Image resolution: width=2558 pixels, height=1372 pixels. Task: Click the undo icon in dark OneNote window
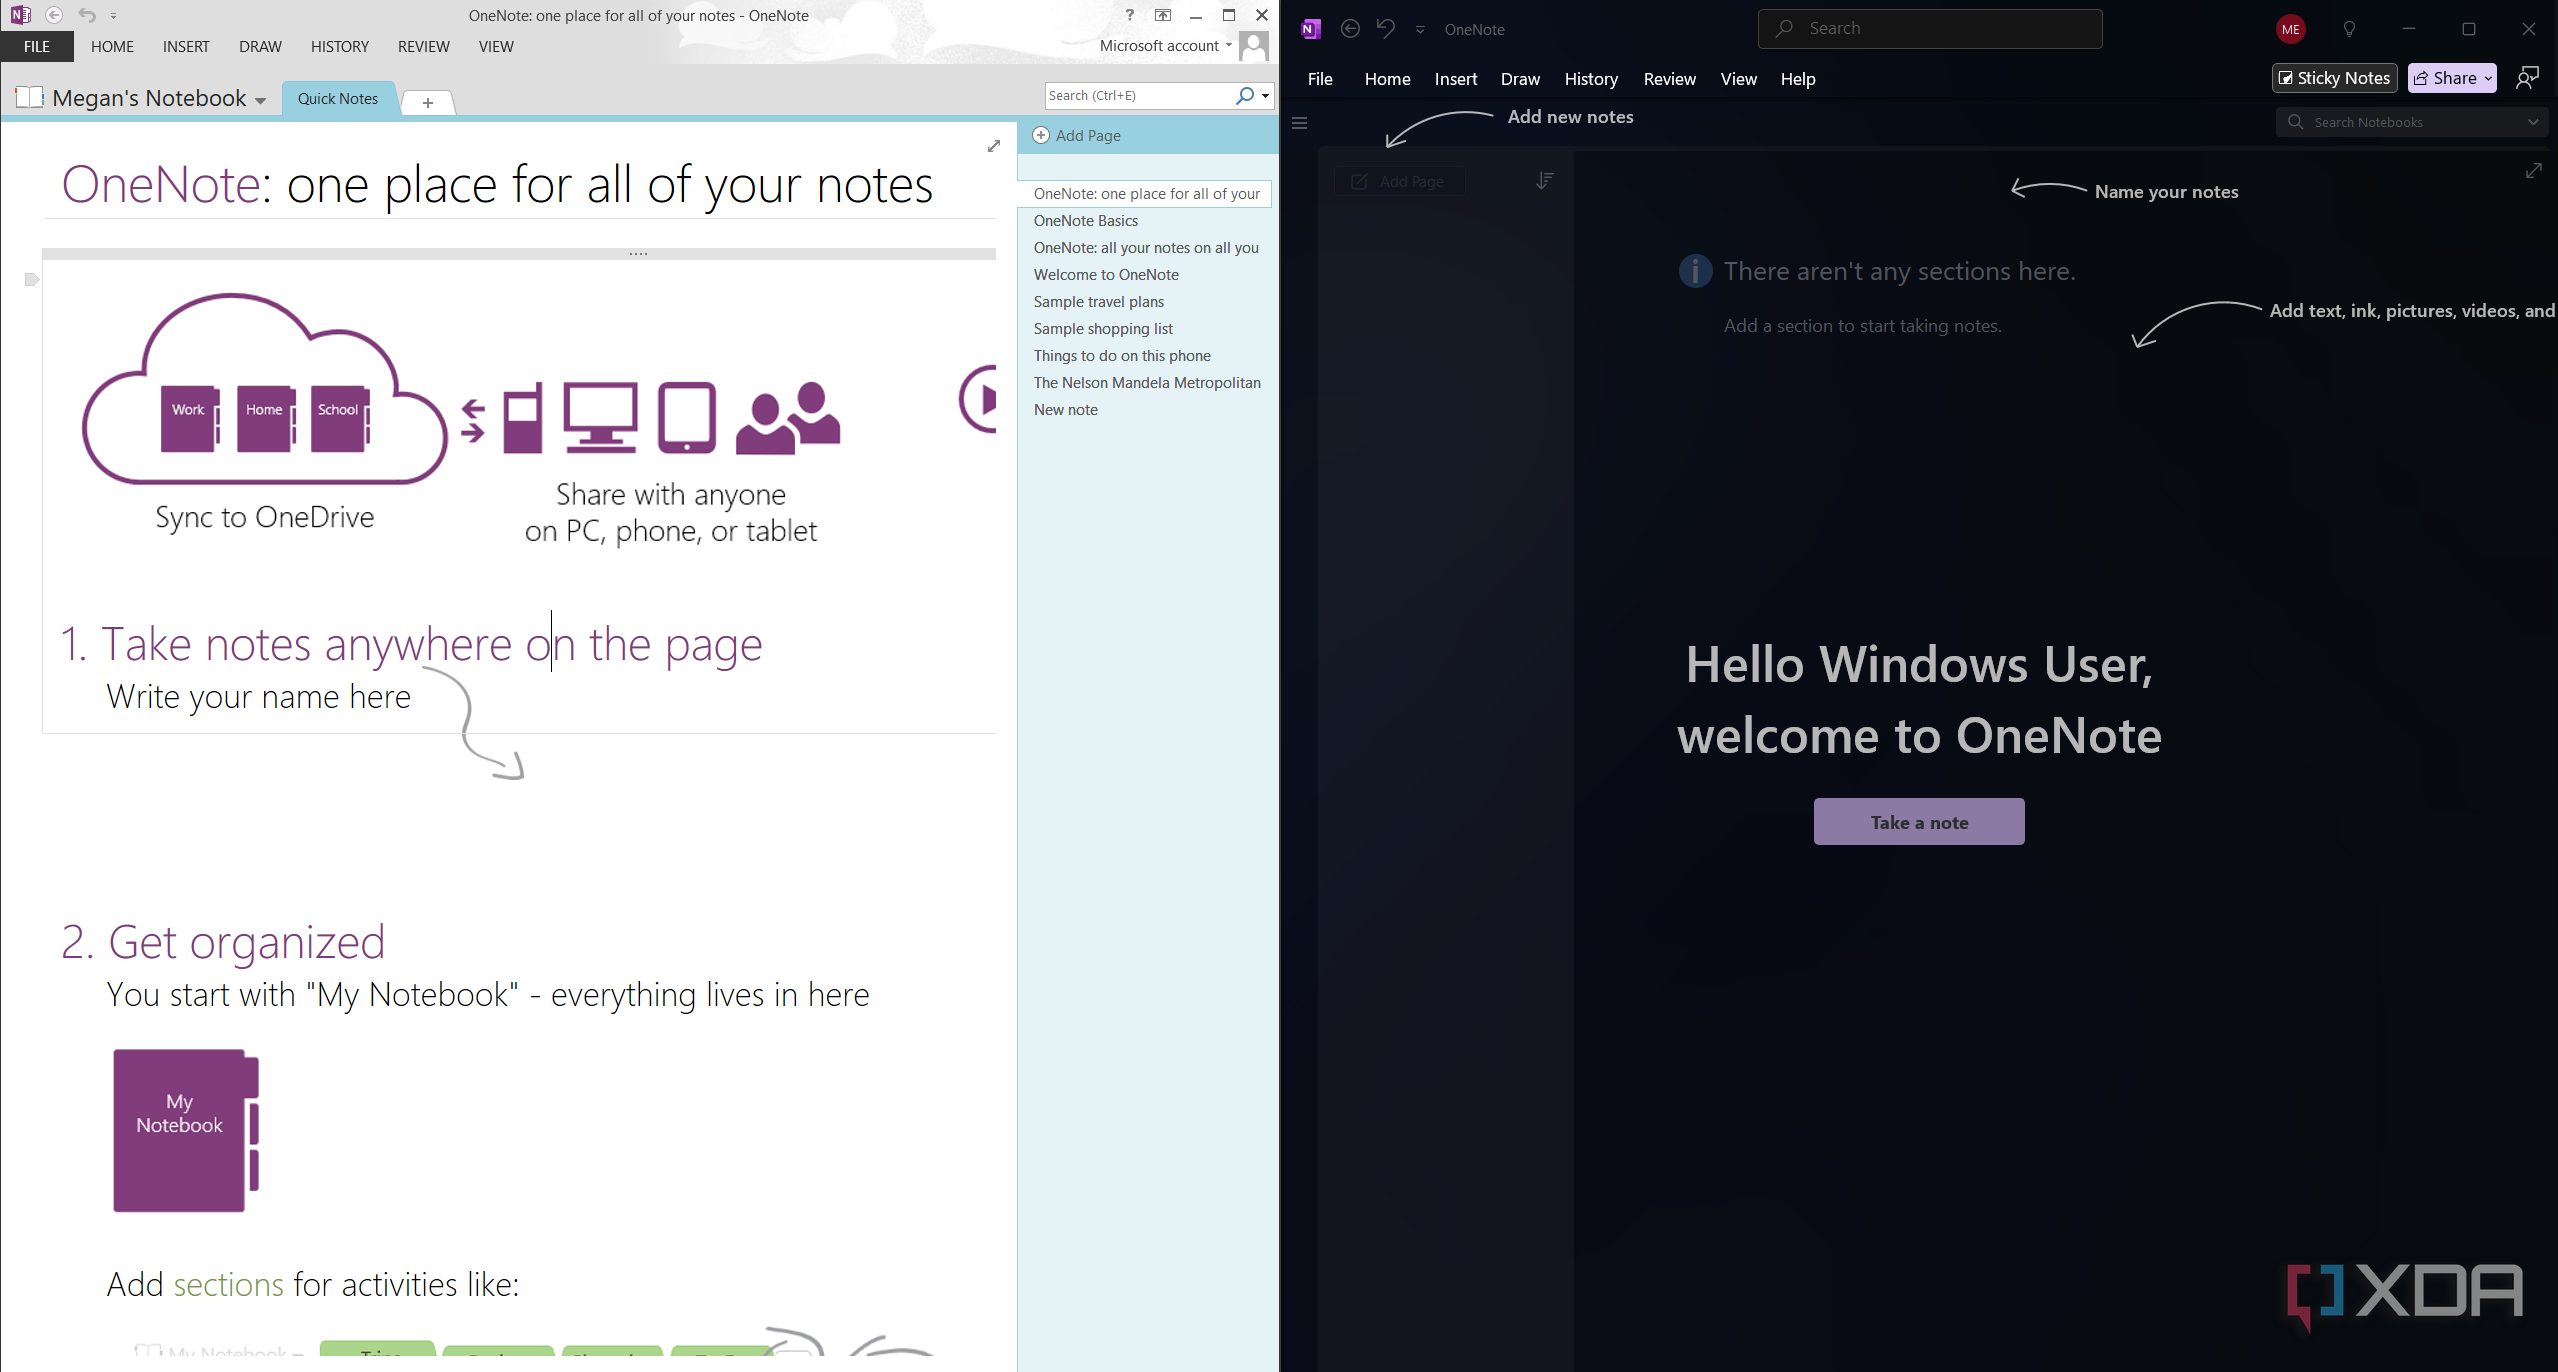pos(1386,28)
